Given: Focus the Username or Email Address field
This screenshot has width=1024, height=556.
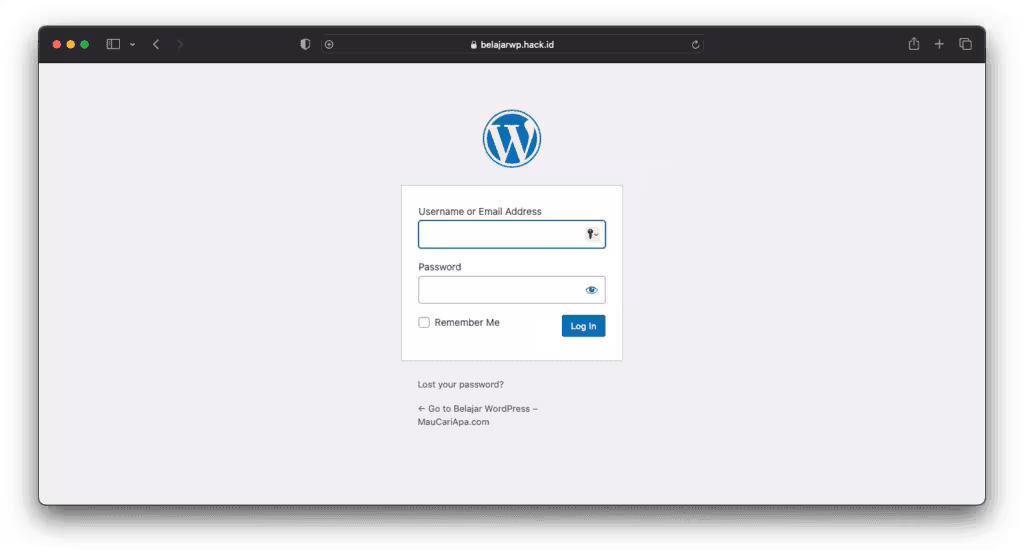Looking at the screenshot, I should pos(511,235).
